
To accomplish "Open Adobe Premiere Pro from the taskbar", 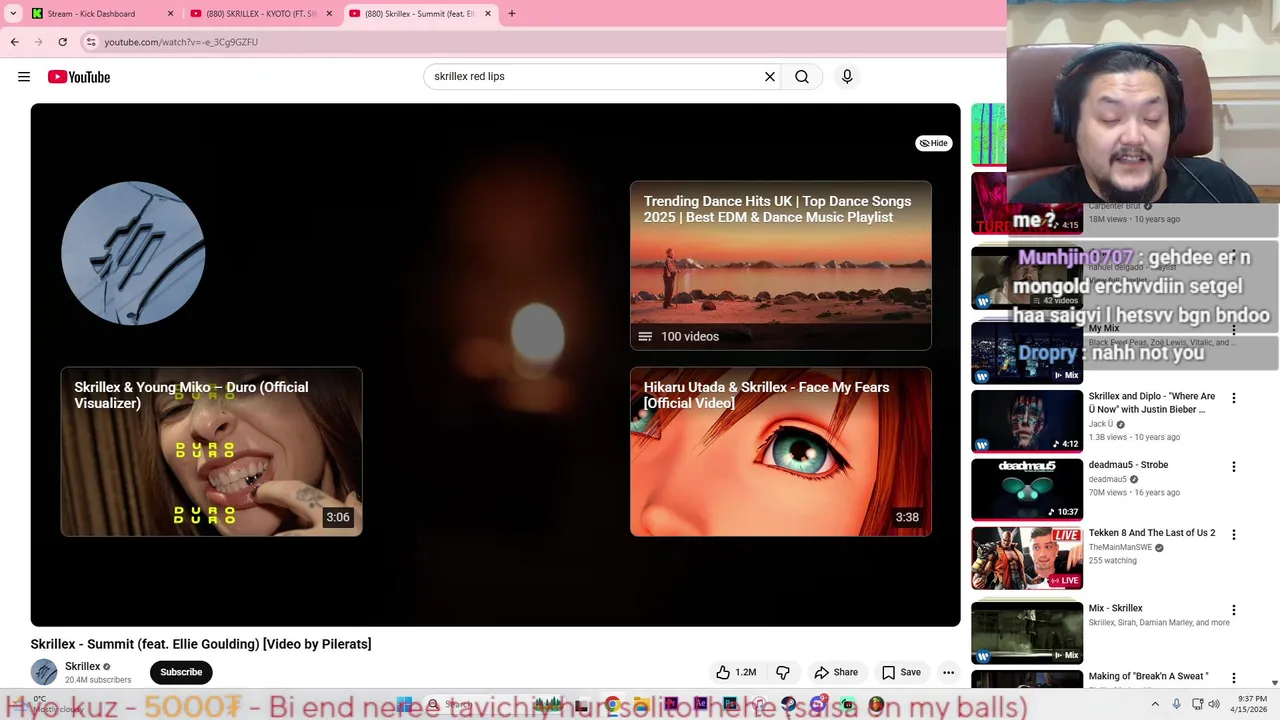I will point(671,705).
